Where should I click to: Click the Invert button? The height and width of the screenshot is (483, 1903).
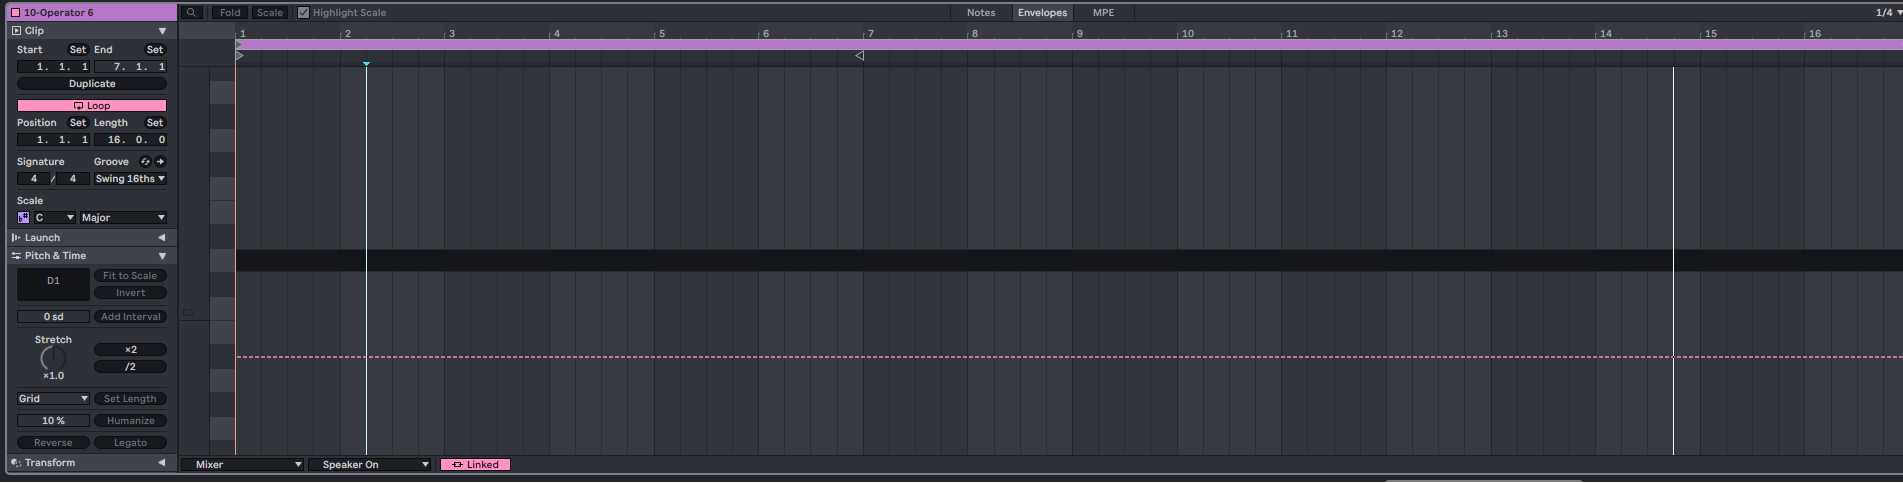130,293
